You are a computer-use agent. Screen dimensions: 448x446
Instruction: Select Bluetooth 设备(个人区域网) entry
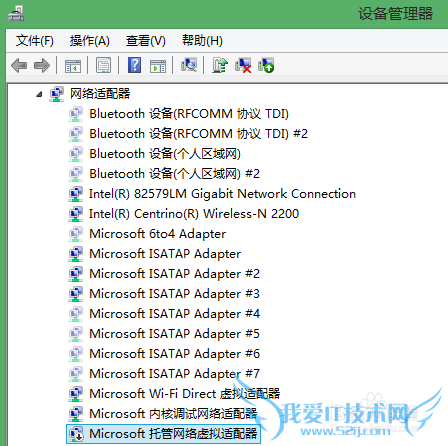pyautogui.click(x=165, y=154)
